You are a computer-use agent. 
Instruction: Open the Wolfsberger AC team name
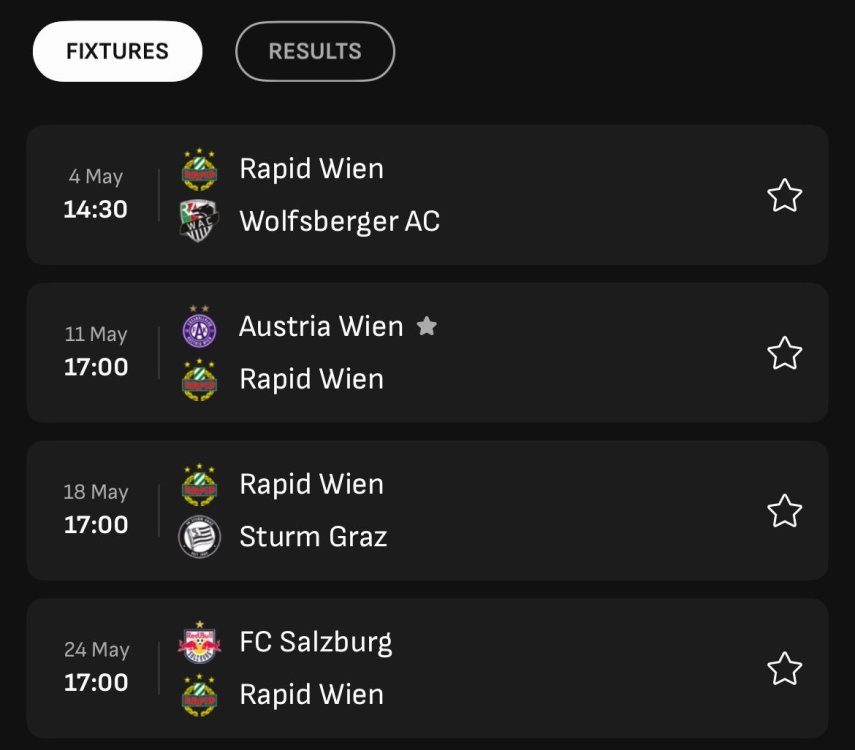[339, 221]
